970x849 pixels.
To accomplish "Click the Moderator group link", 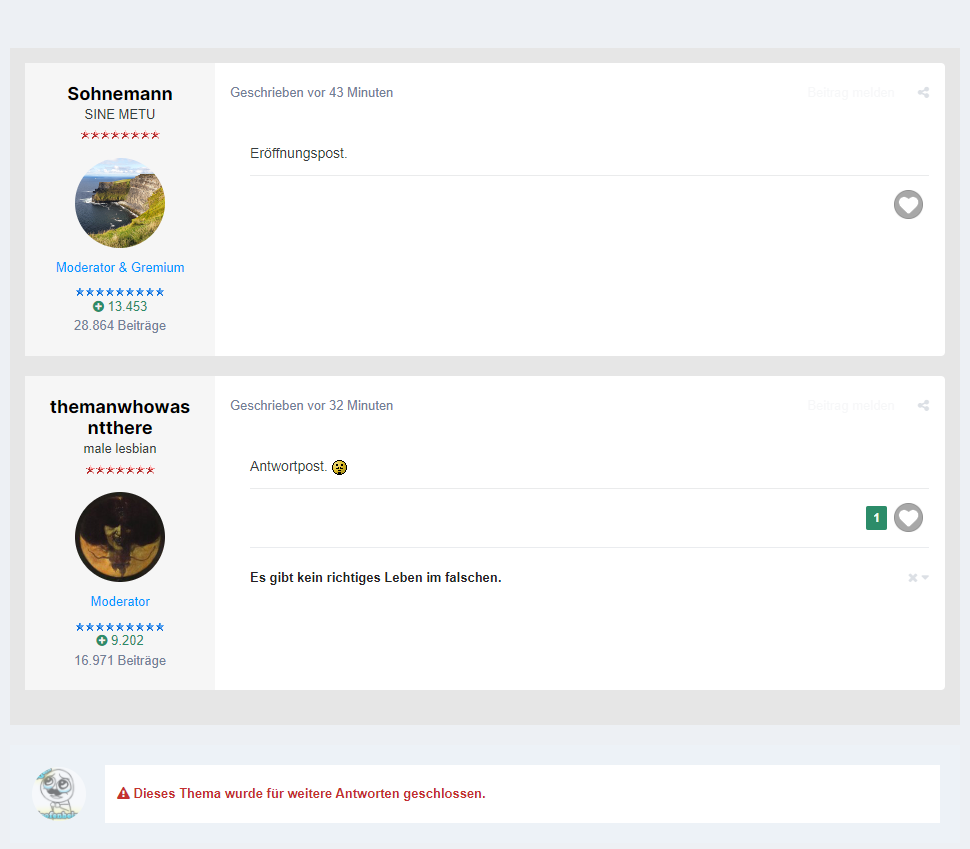I will tap(120, 601).
